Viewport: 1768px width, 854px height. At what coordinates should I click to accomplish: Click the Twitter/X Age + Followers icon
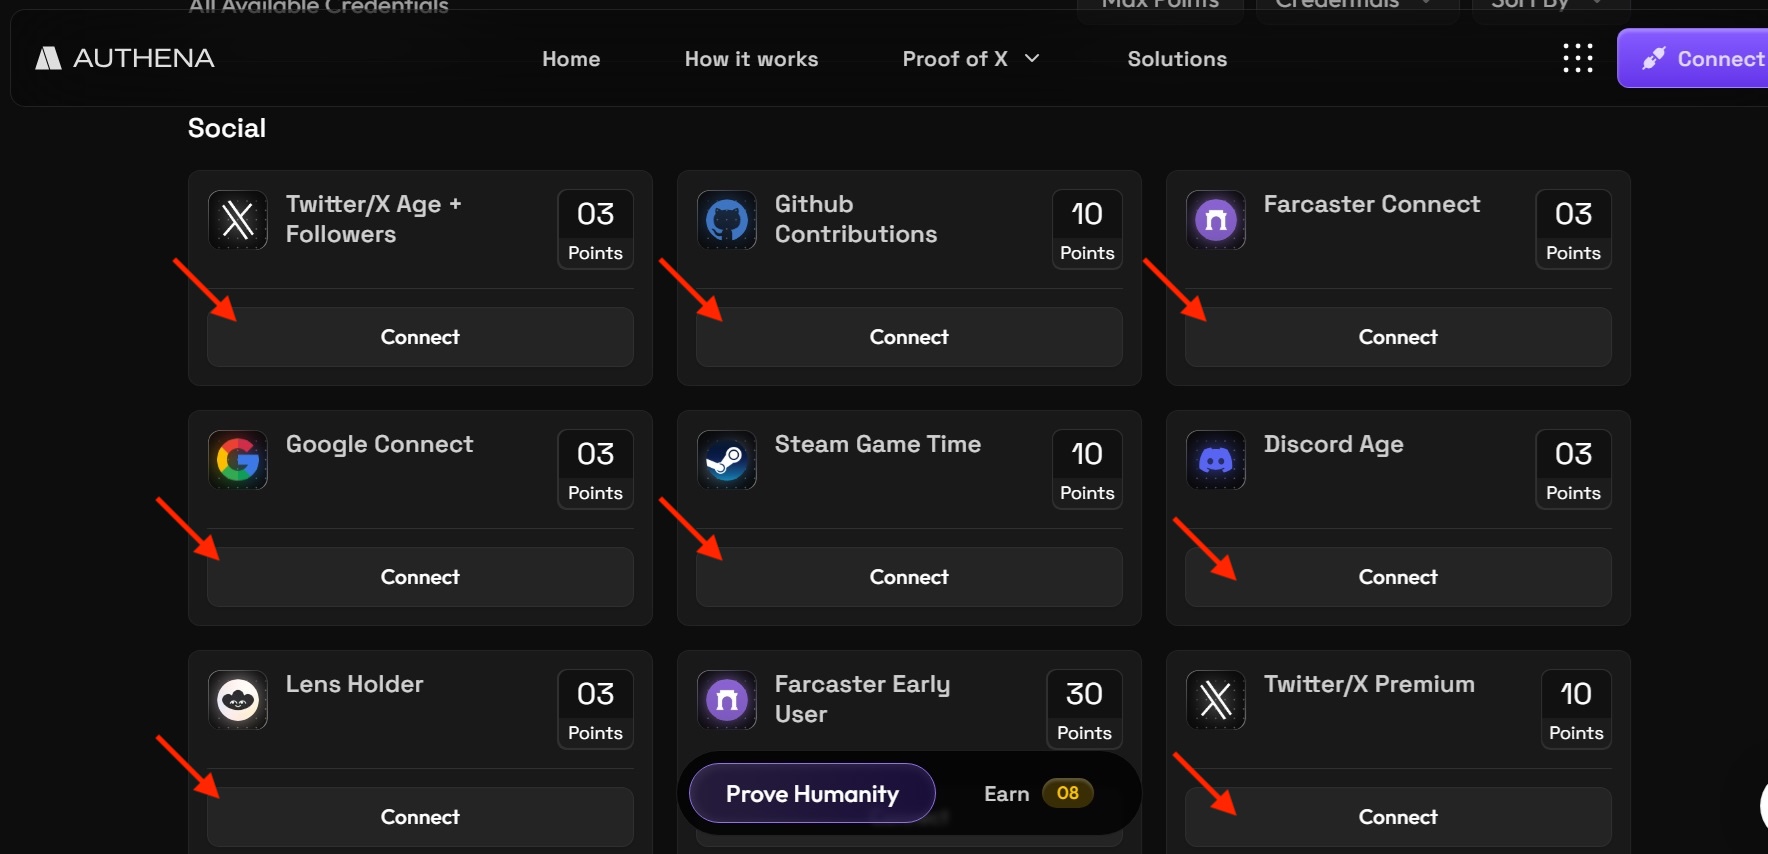coord(238,220)
